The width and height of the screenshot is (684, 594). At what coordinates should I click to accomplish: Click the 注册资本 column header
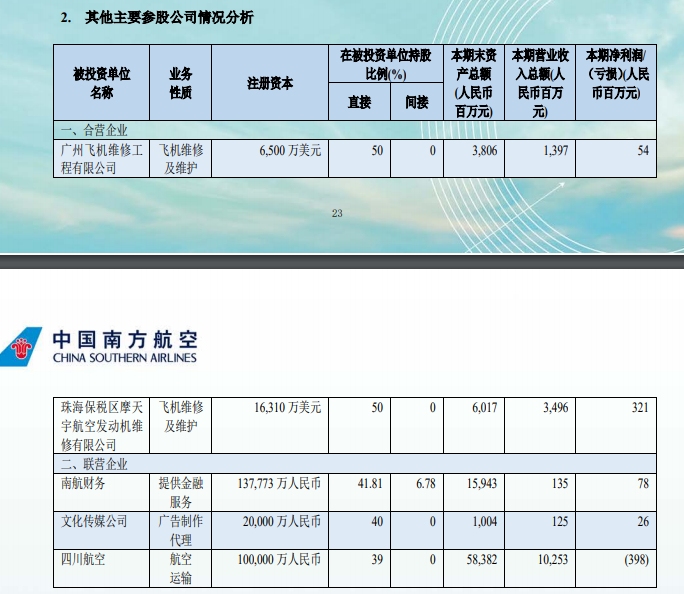coord(270,83)
